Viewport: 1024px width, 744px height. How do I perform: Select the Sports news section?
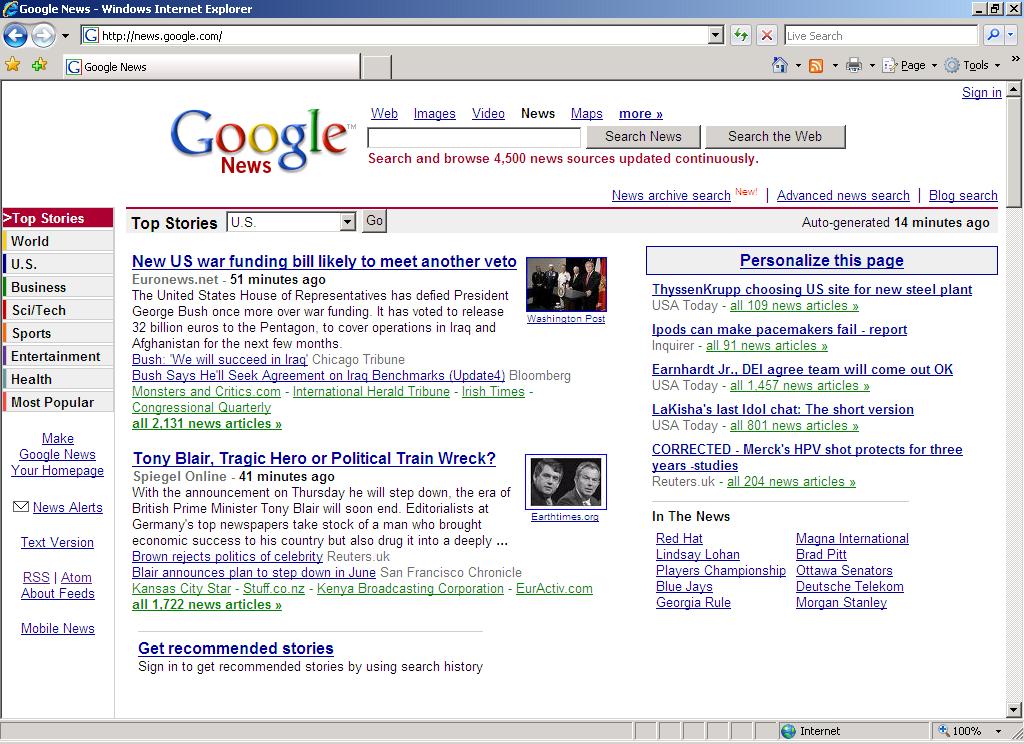pyautogui.click(x=58, y=333)
